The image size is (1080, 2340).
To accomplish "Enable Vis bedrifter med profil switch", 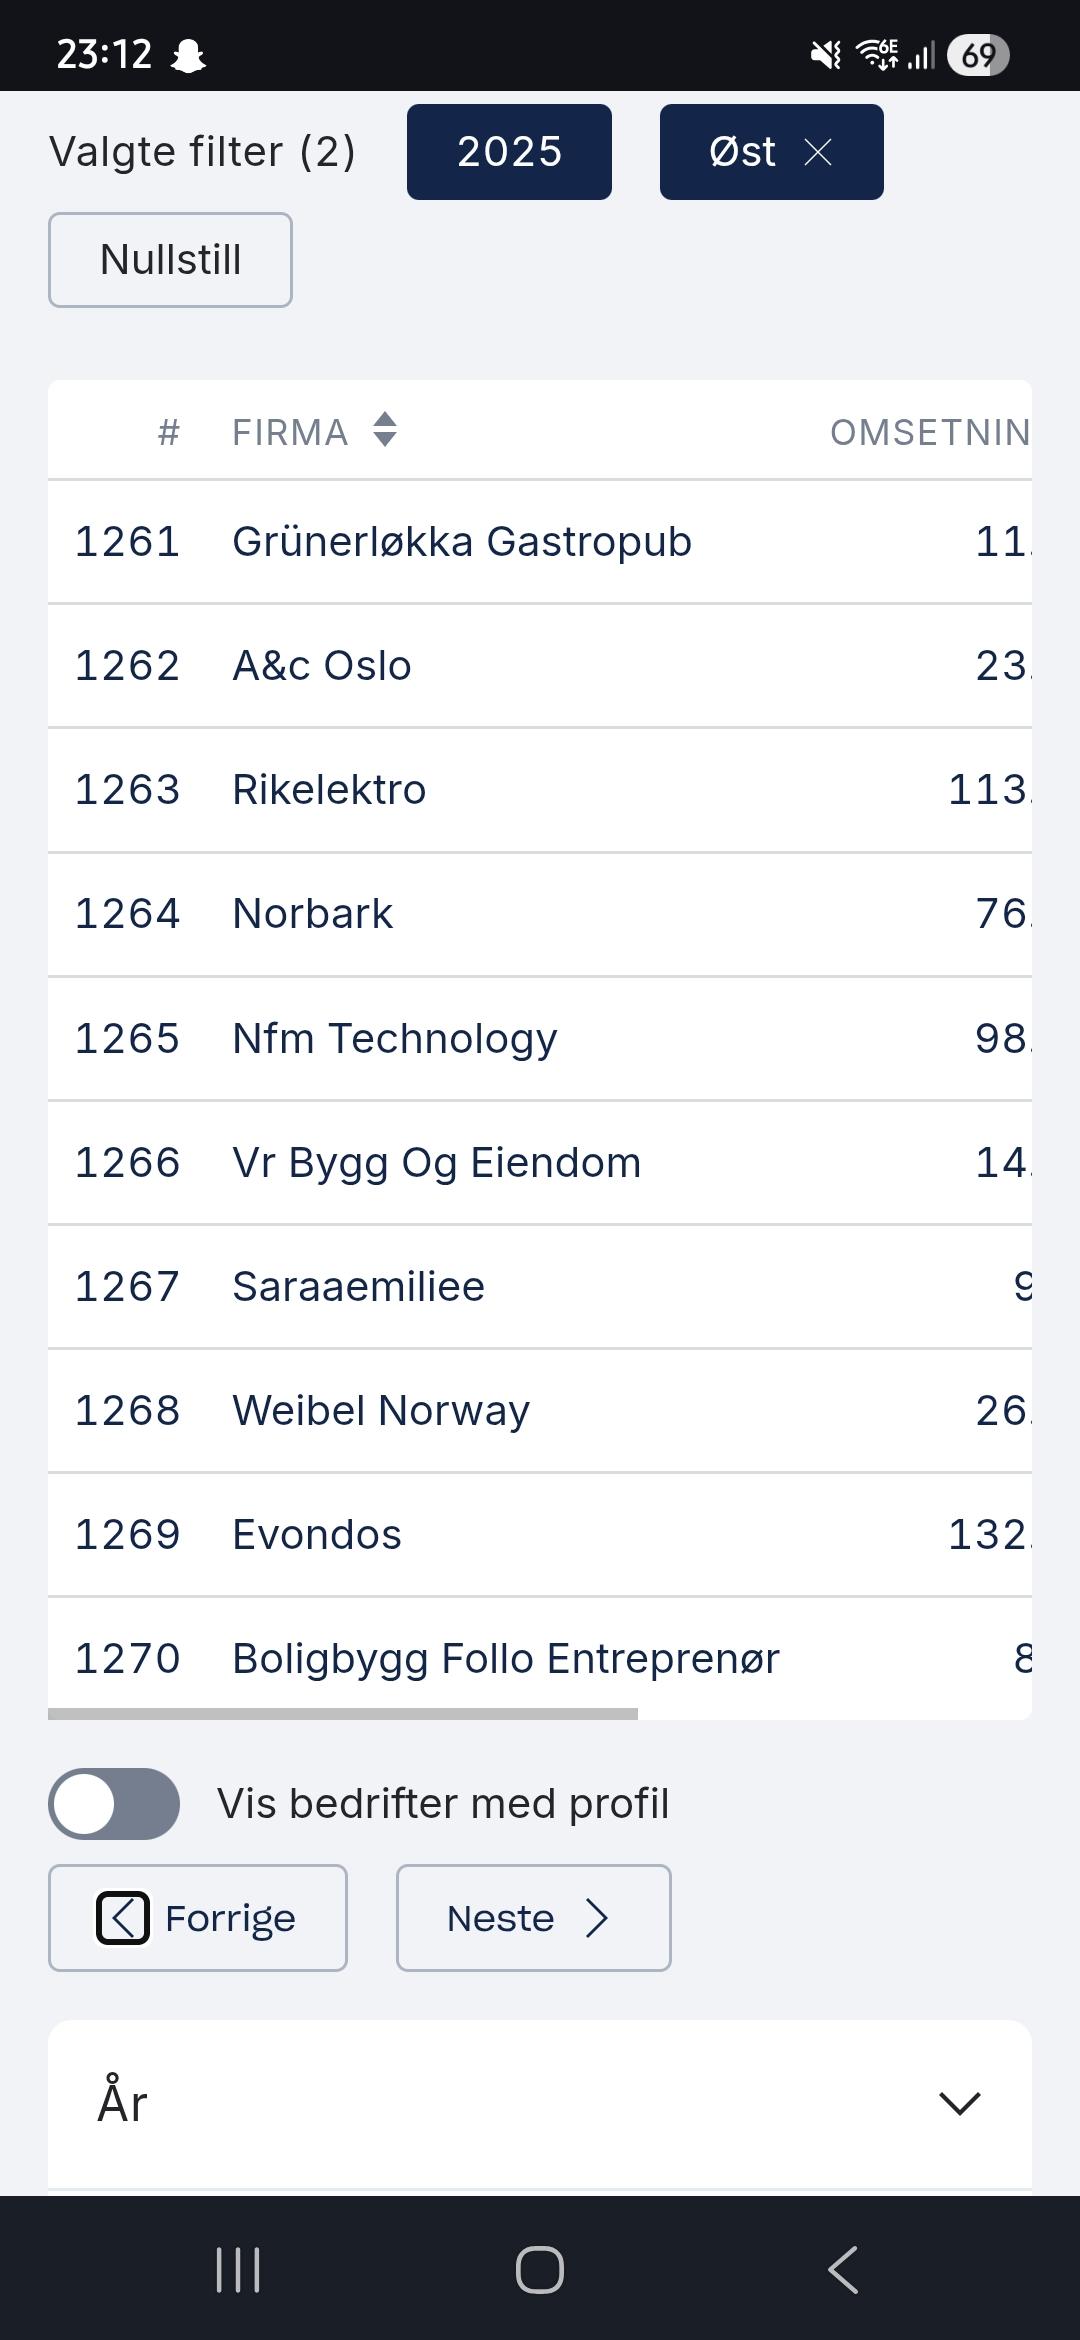I will point(114,1803).
